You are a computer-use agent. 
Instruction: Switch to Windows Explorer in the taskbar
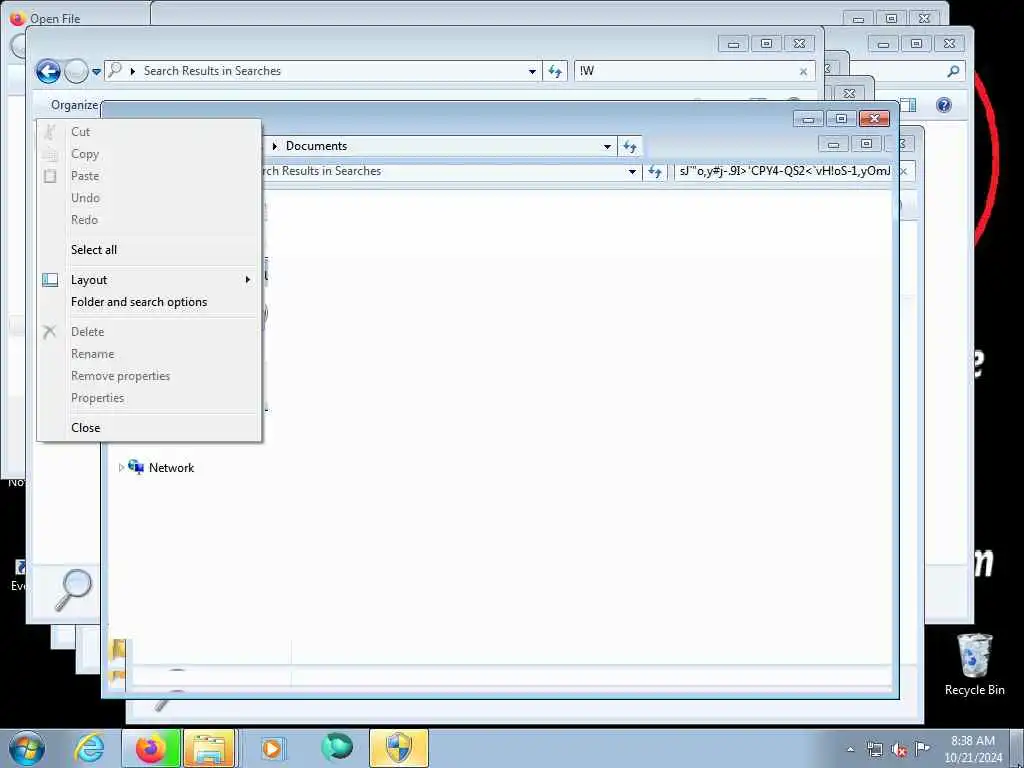(x=210, y=748)
